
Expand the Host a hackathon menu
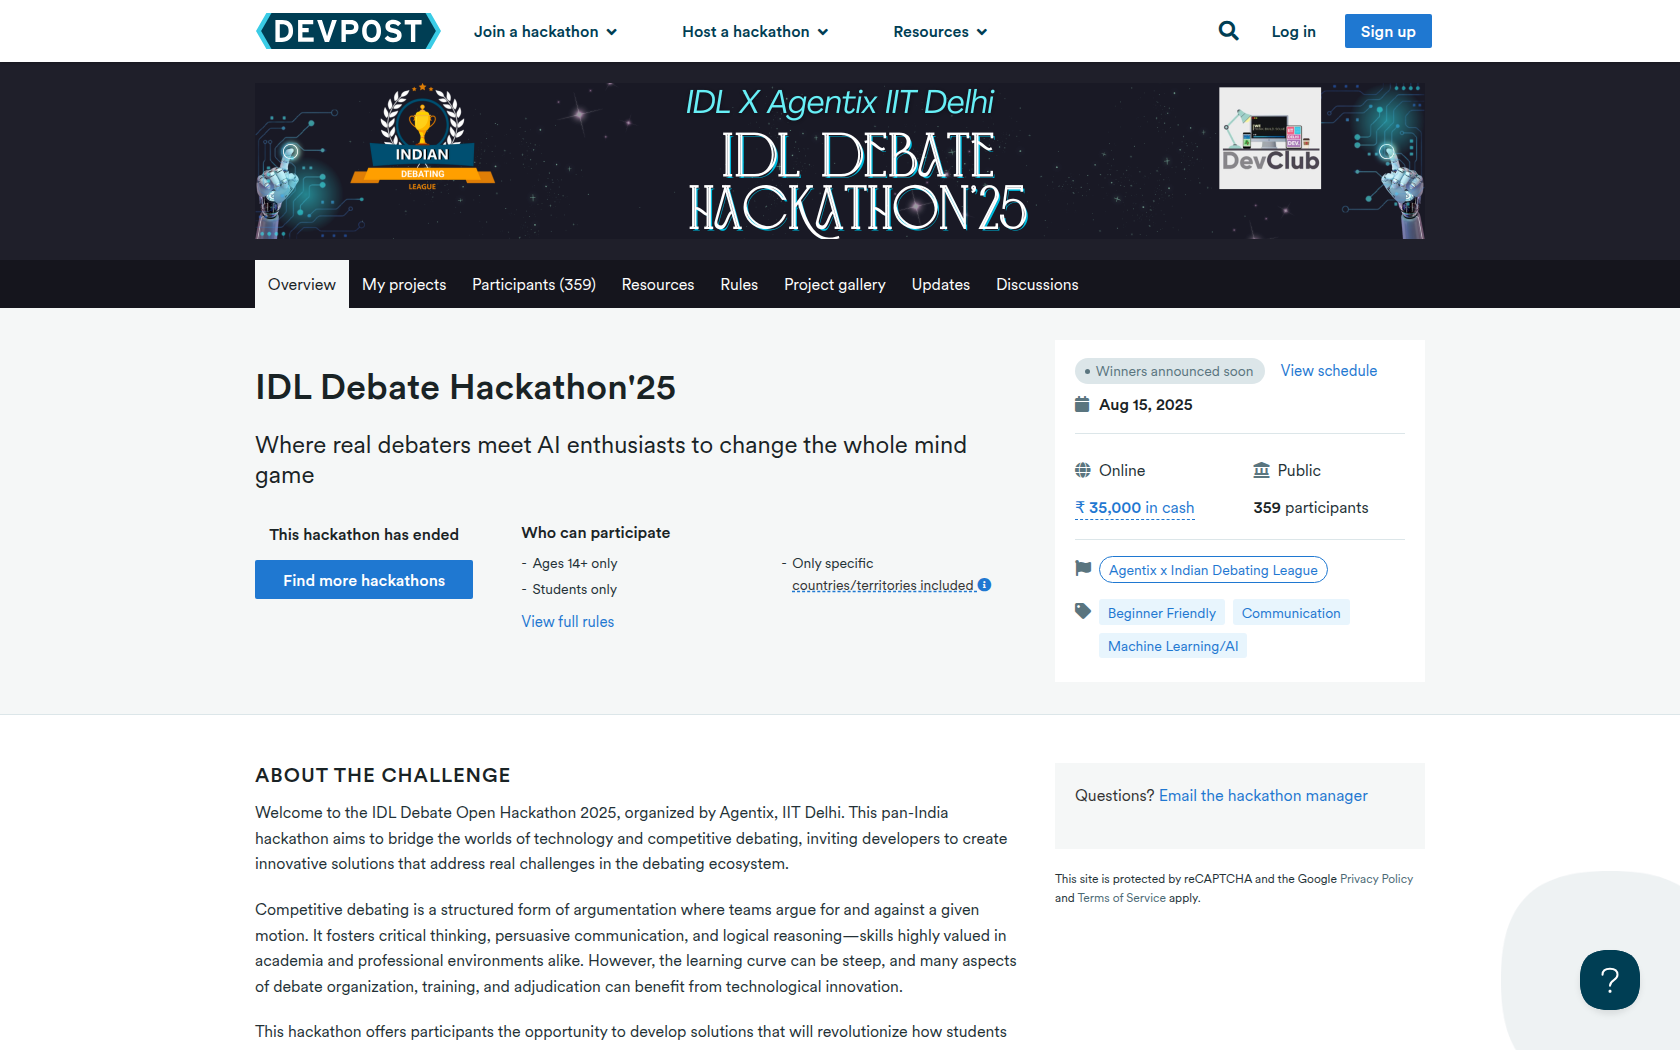point(755,32)
